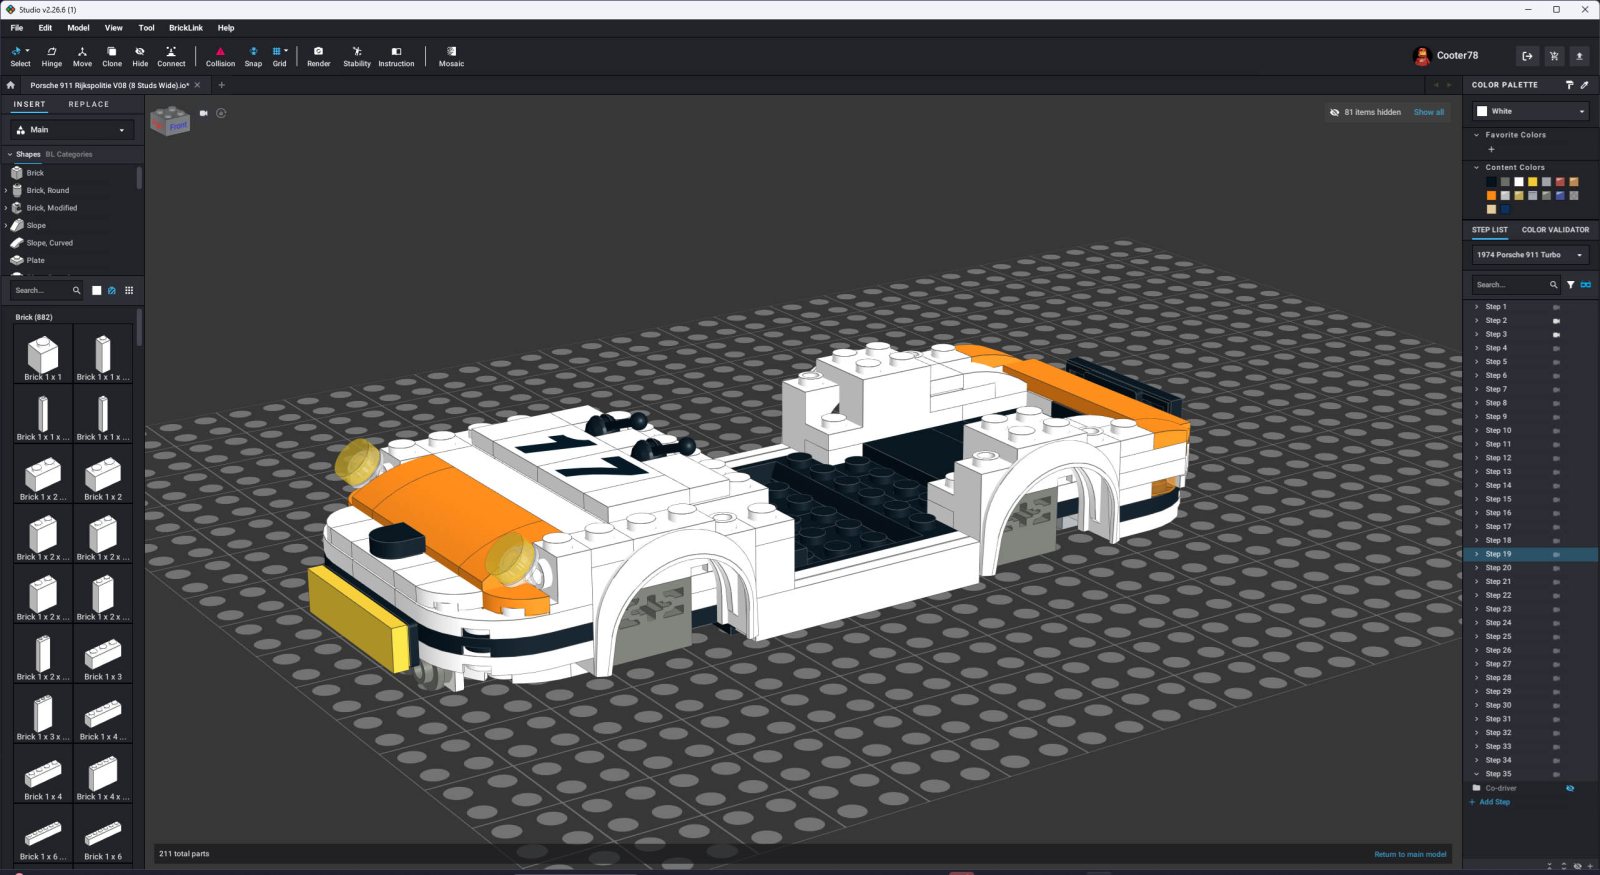
Task: Launch the Mosaic tool
Action: click(451, 56)
